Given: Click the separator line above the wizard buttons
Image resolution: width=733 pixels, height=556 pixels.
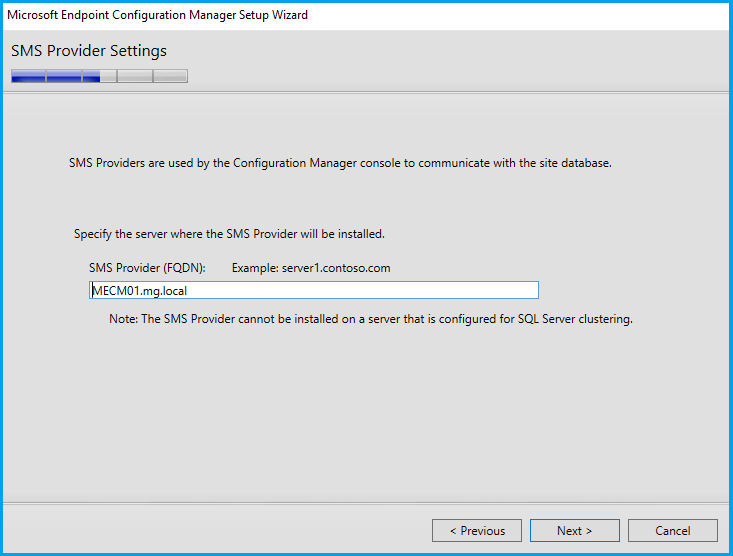Looking at the screenshot, I should [366, 502].
